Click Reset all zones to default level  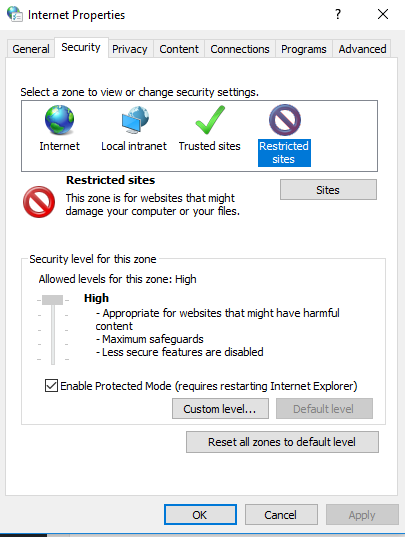click(x=282, y=442)
